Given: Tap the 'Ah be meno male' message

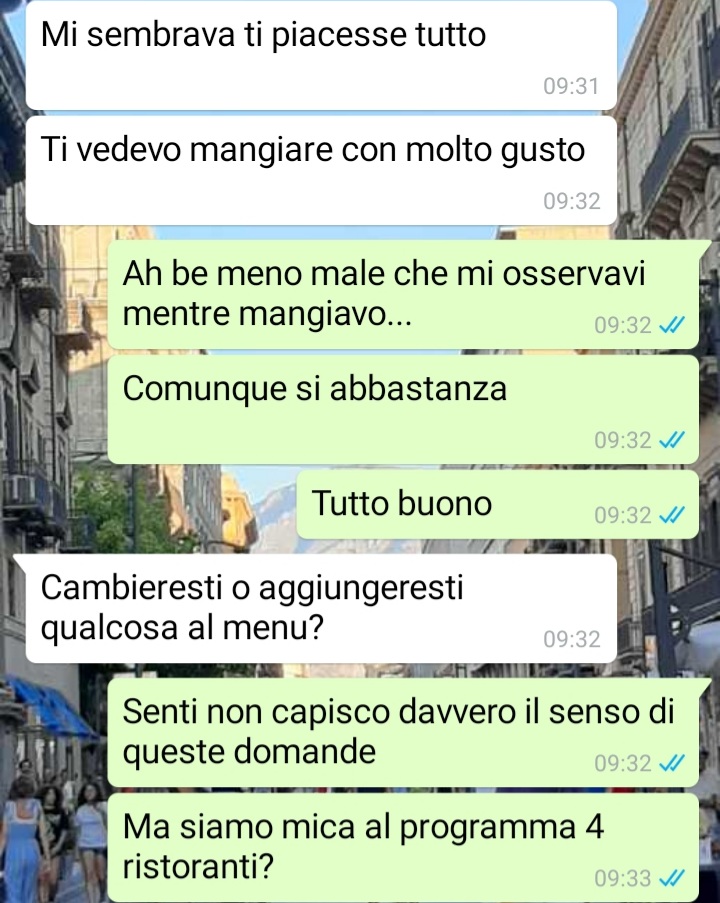Looking at the screenshot, I should tap(403, 294).
